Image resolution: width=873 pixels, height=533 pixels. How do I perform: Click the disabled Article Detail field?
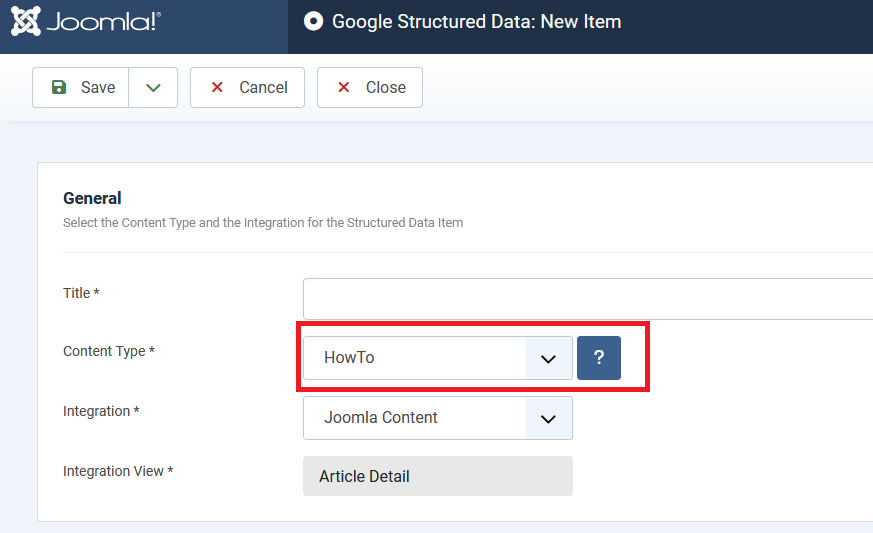pyautogui.click(x=438, y=476)
